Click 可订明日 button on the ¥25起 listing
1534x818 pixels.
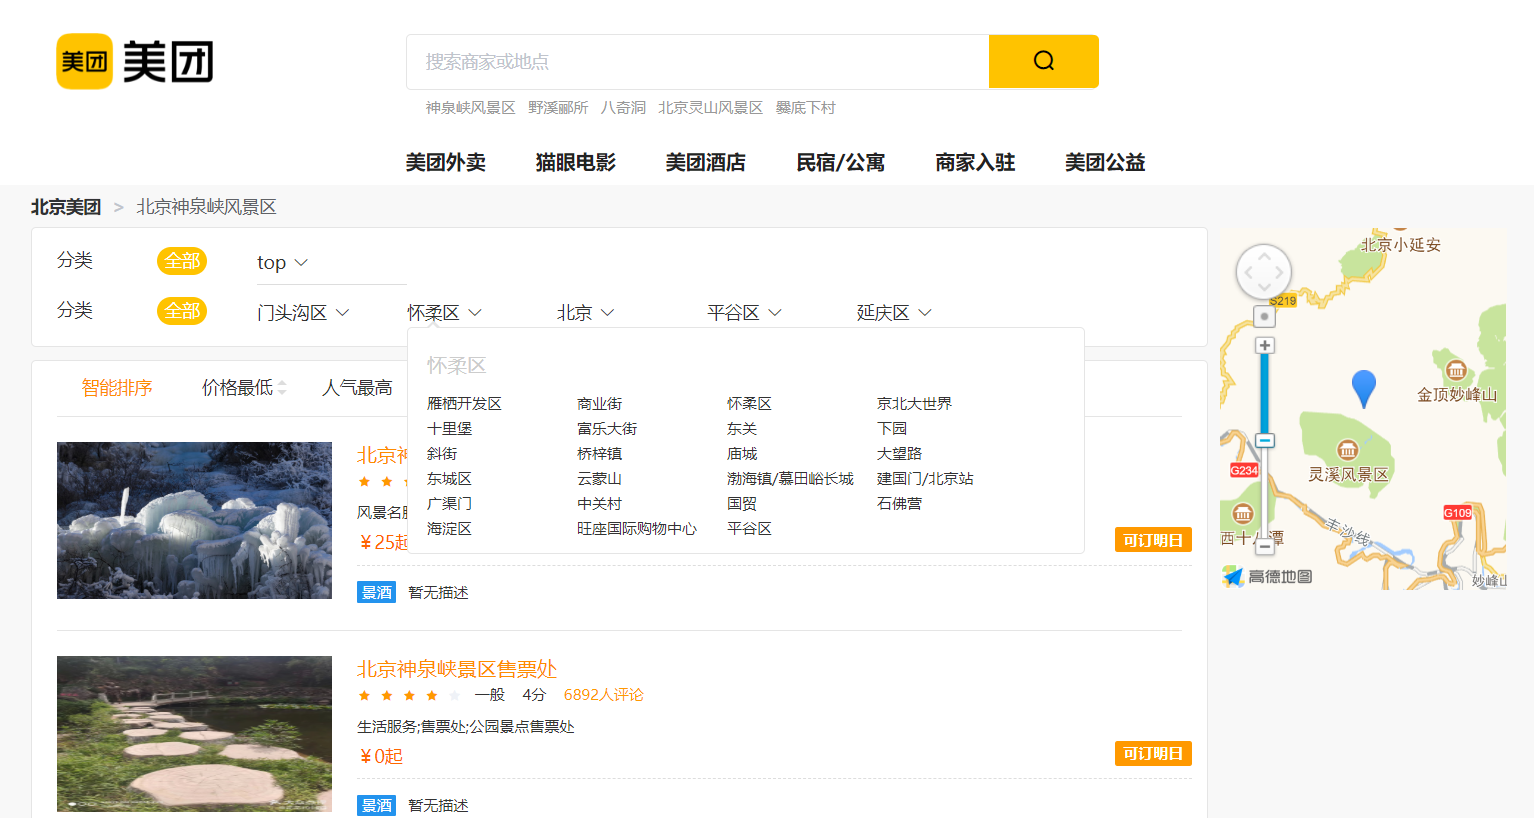coord(1153,540)
